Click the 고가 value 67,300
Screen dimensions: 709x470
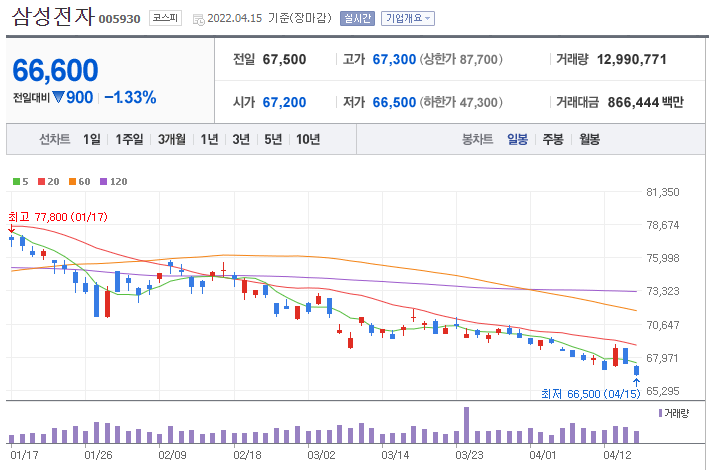[x=394, y=59]
